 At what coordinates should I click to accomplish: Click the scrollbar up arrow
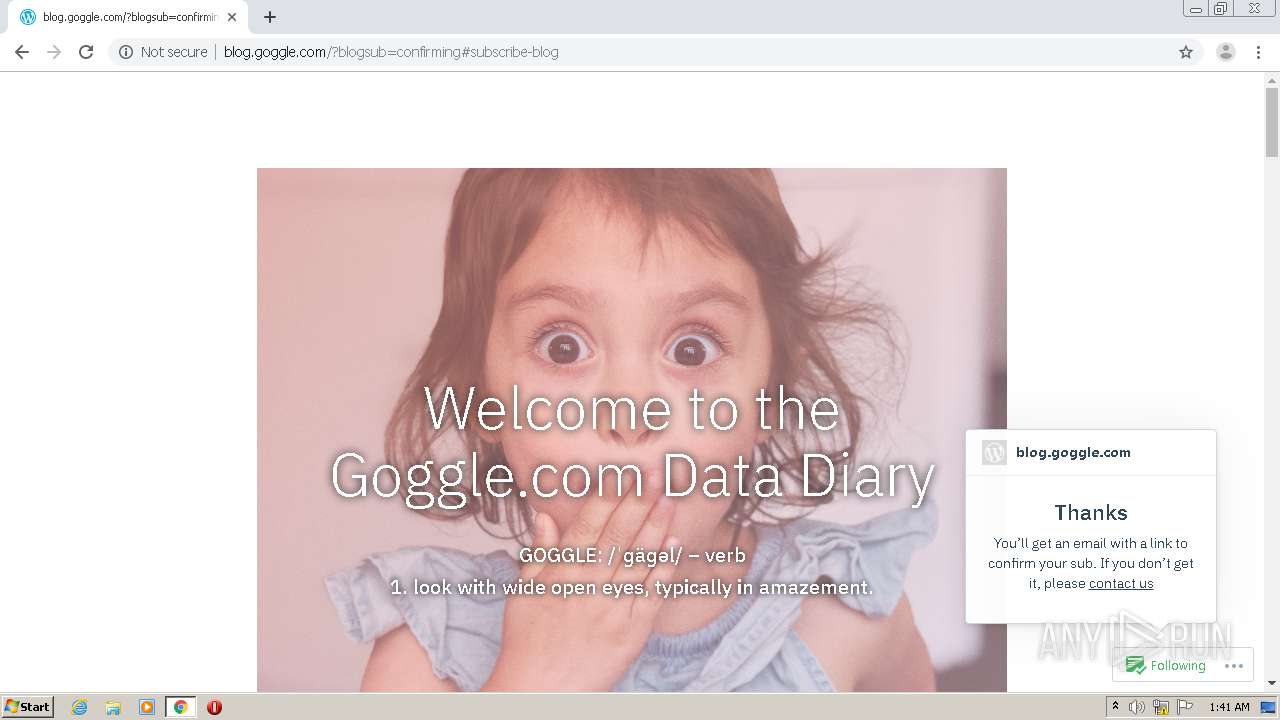click(x=1272, y=79)
